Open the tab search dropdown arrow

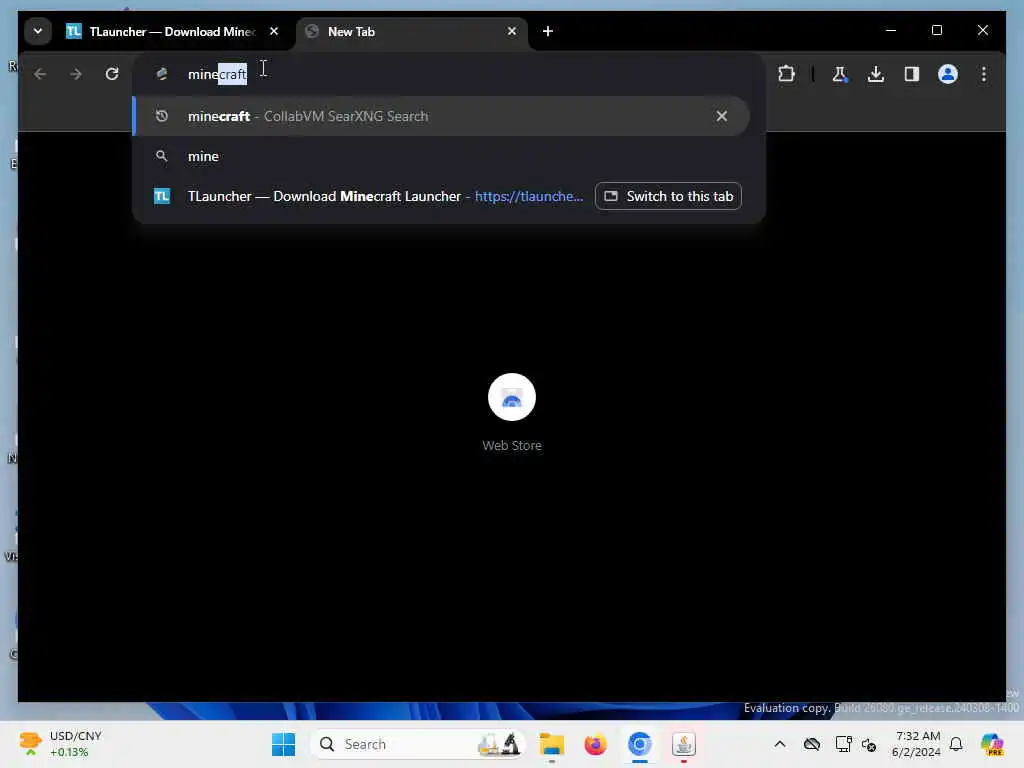click(38, 31)
